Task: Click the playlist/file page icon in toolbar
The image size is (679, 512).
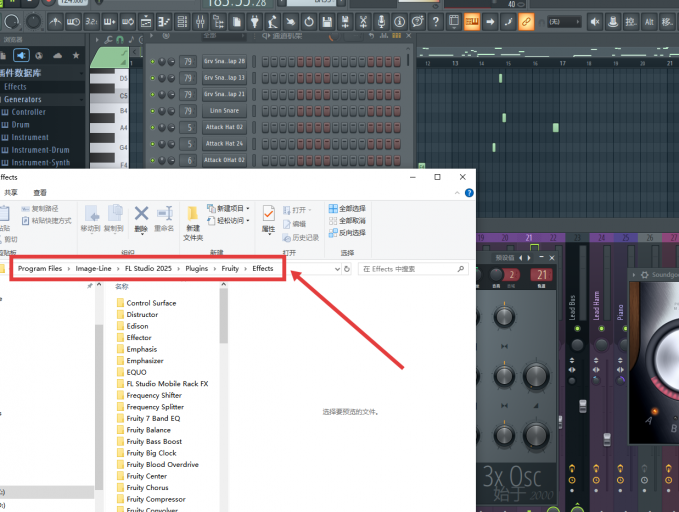Action: tap(236, 22)
